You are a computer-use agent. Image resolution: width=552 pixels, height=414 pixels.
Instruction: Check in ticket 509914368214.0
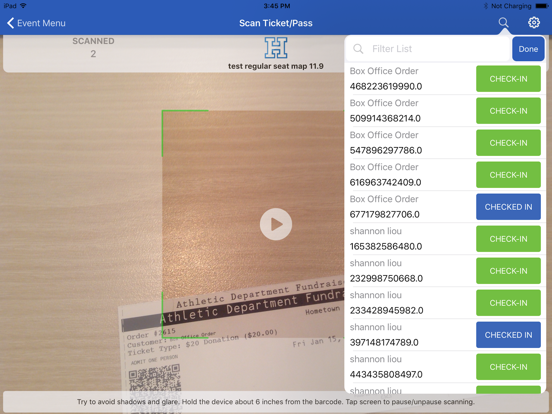point(508,111)
